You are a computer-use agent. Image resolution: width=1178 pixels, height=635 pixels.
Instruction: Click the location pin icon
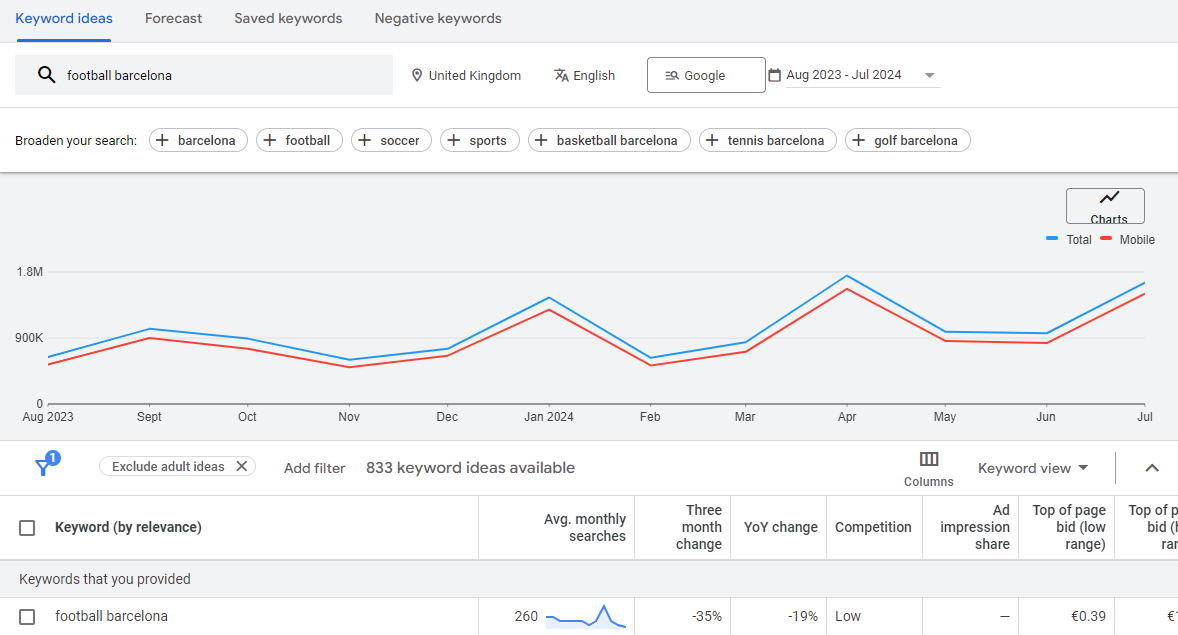click(x=417, y=75)
